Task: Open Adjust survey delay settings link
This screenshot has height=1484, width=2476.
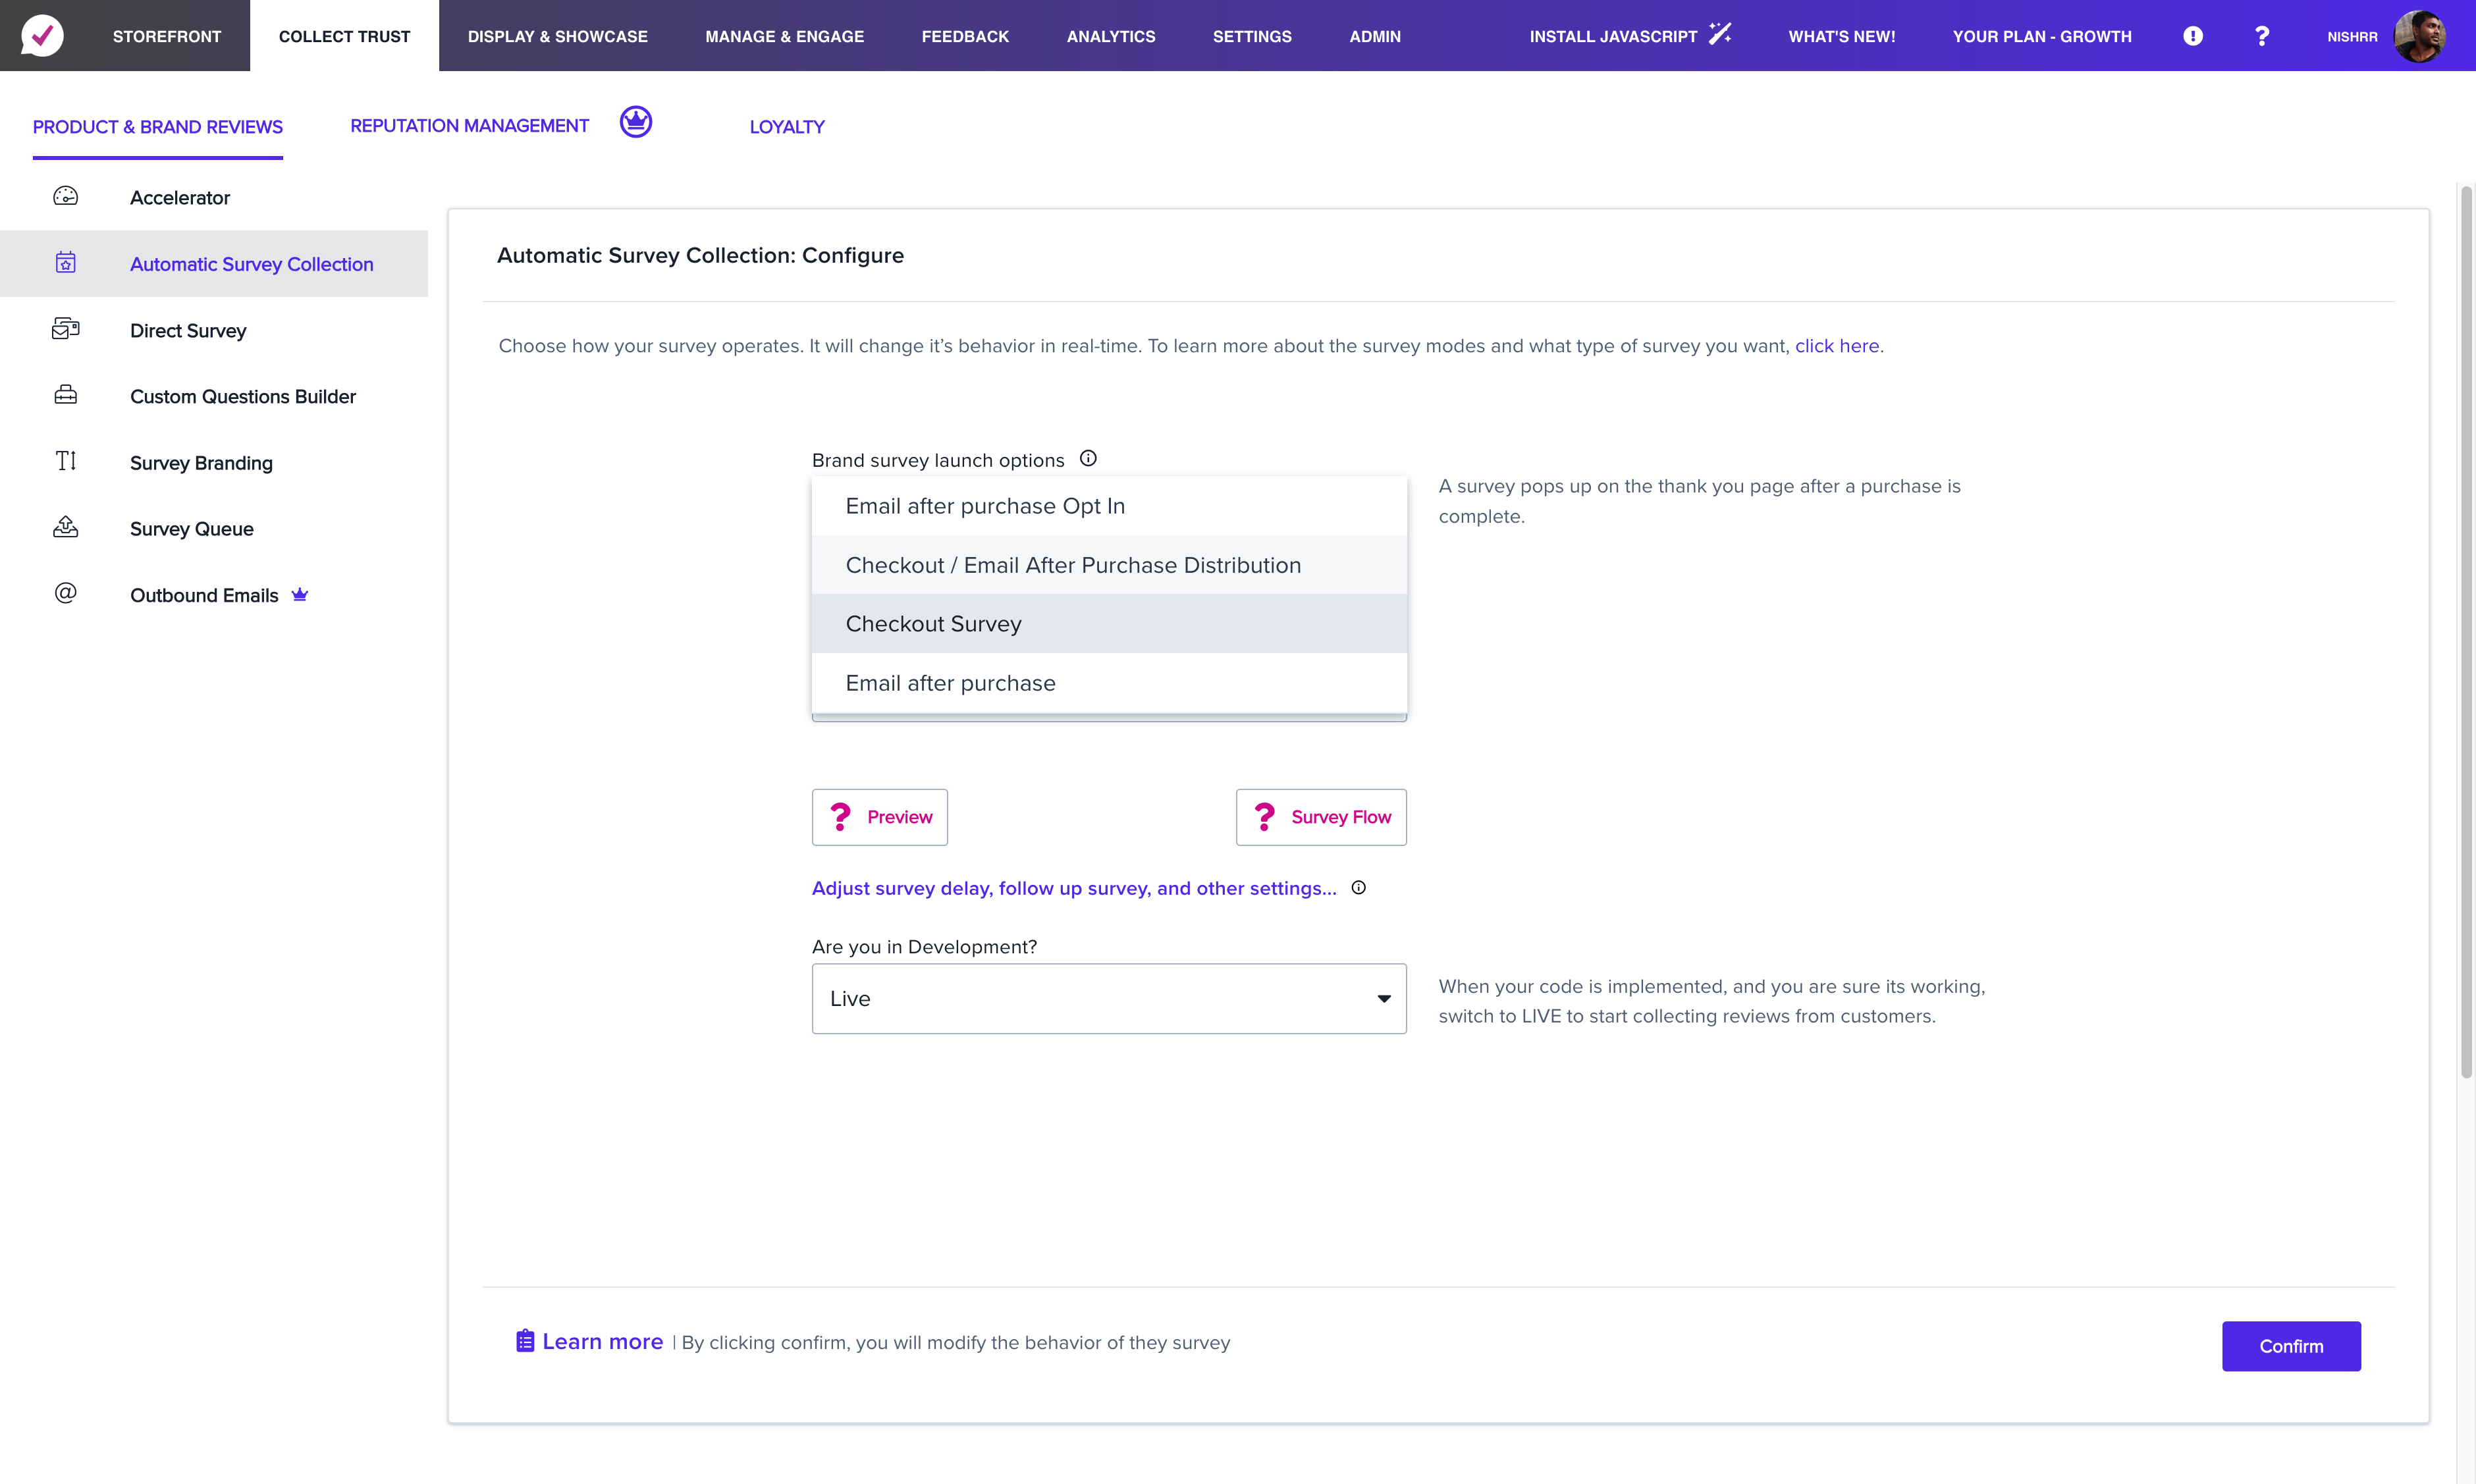Action: click(x=1074, y=888)
